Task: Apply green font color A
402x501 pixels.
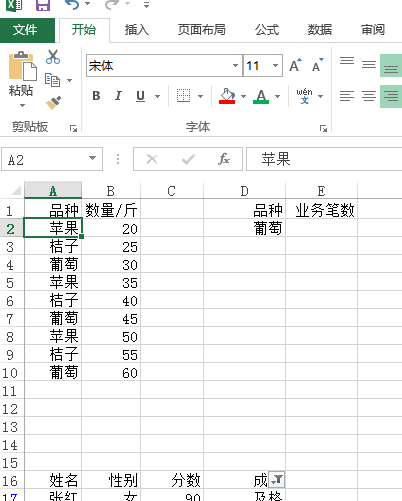Action: [x=261, y=96]
